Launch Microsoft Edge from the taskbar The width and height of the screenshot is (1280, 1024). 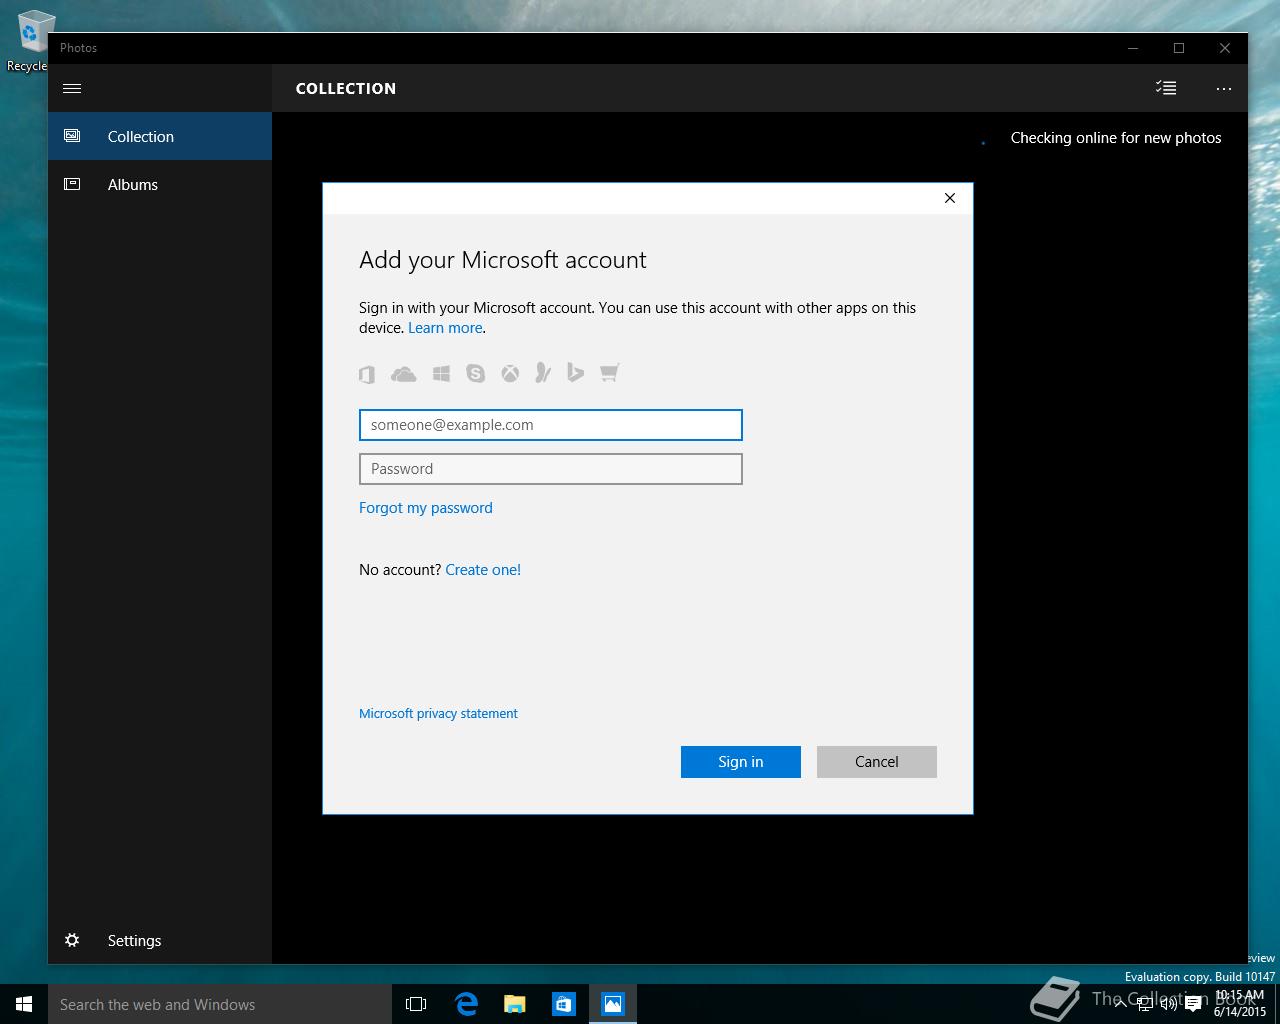466,1004
